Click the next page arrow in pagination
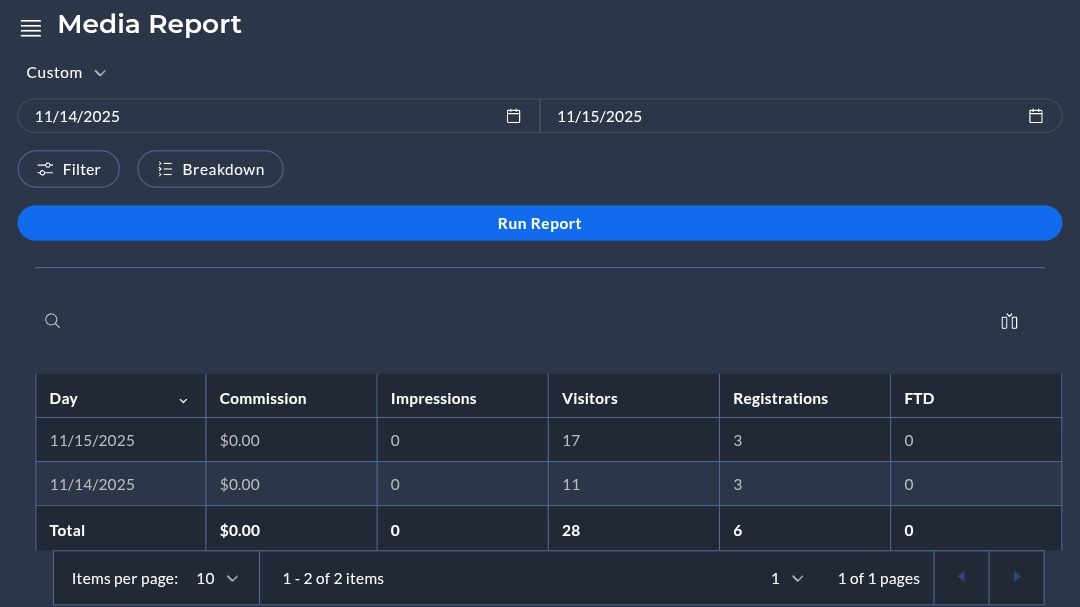 (1017, 577)
